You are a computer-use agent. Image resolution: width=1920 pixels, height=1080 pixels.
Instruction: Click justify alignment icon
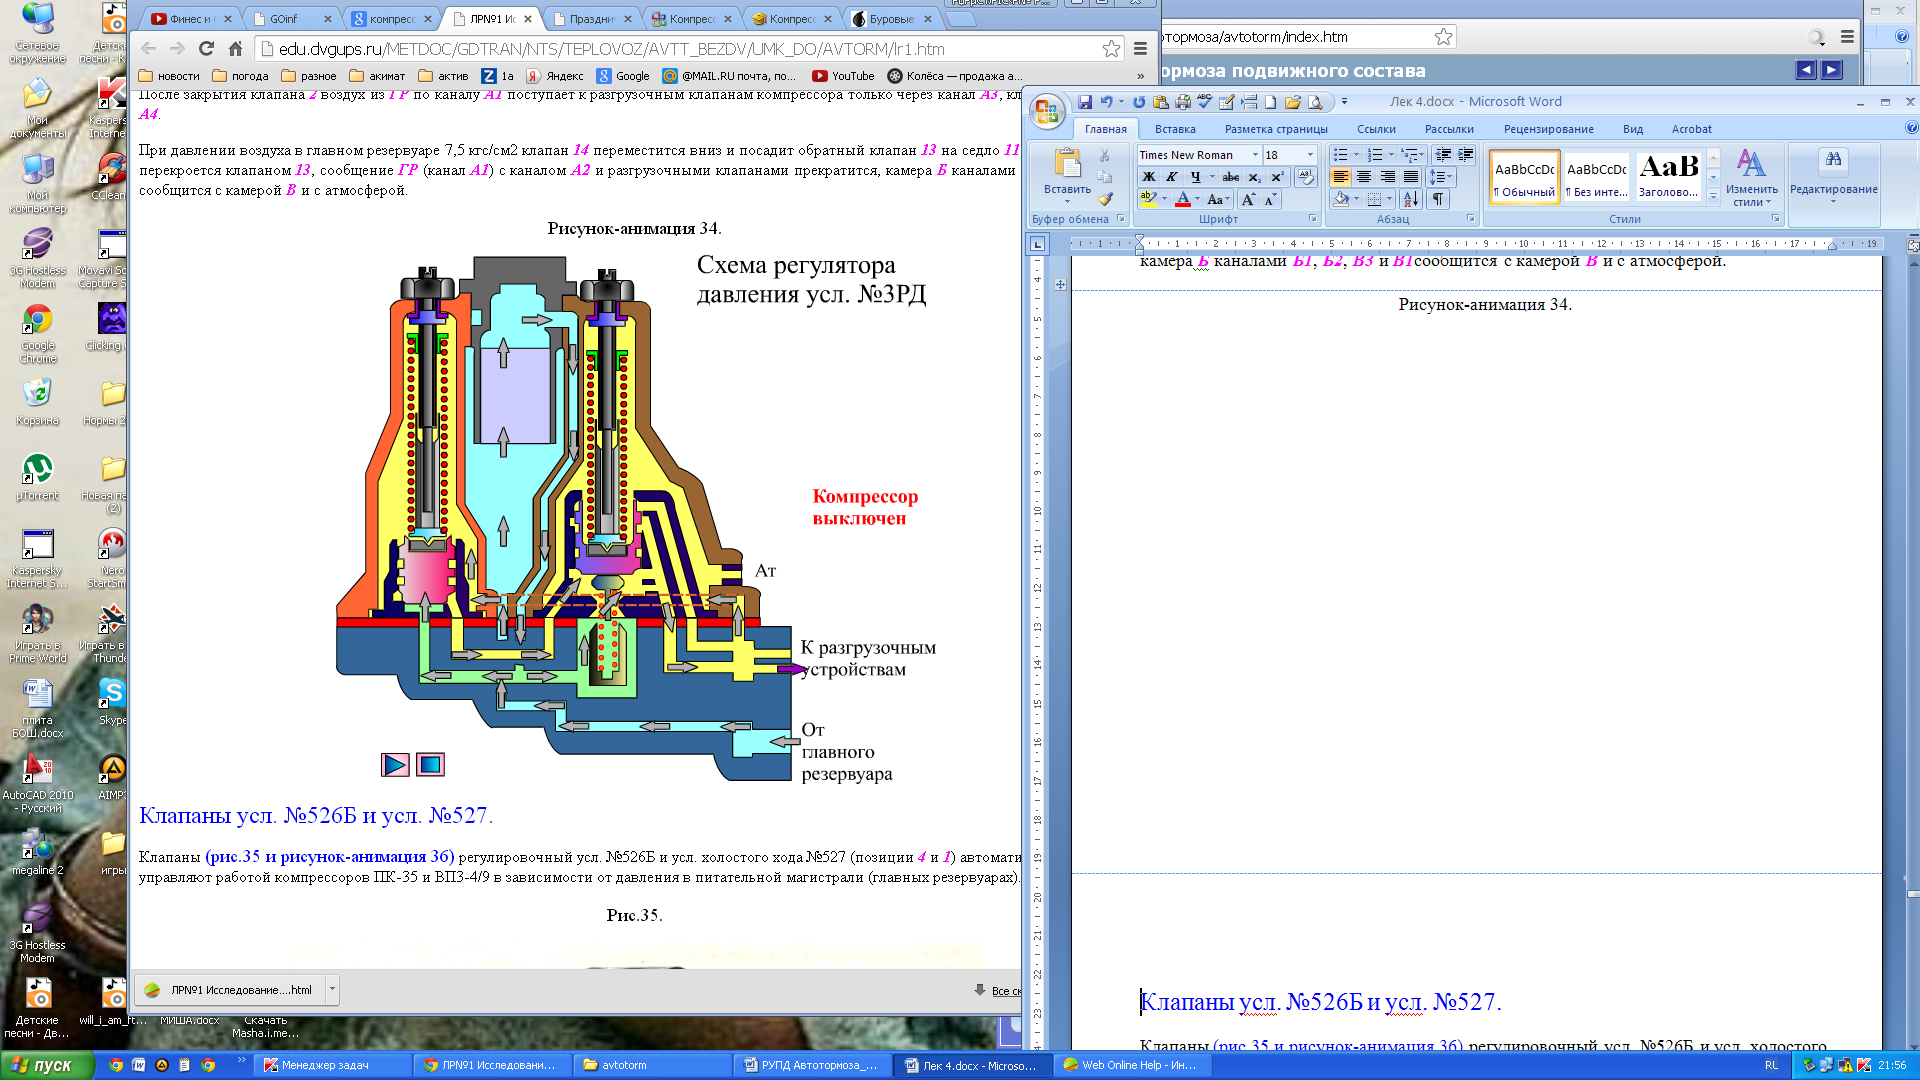click(1410, 177)
